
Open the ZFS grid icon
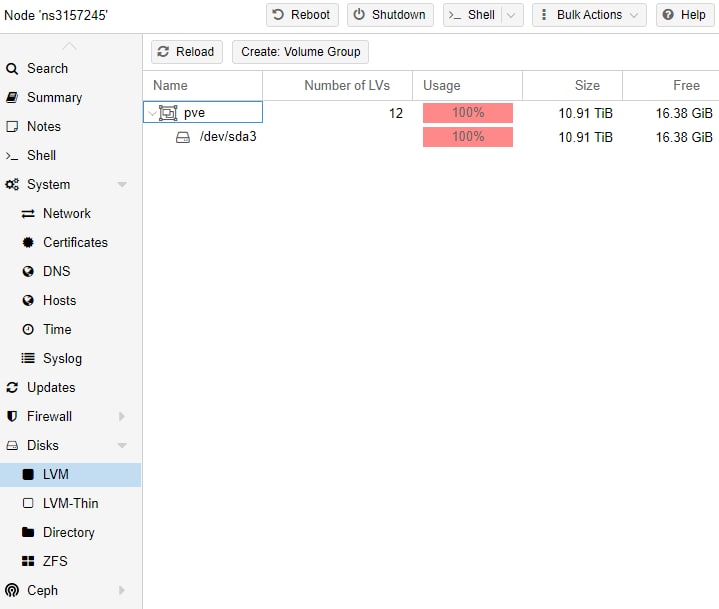click(x=28, y=561)
